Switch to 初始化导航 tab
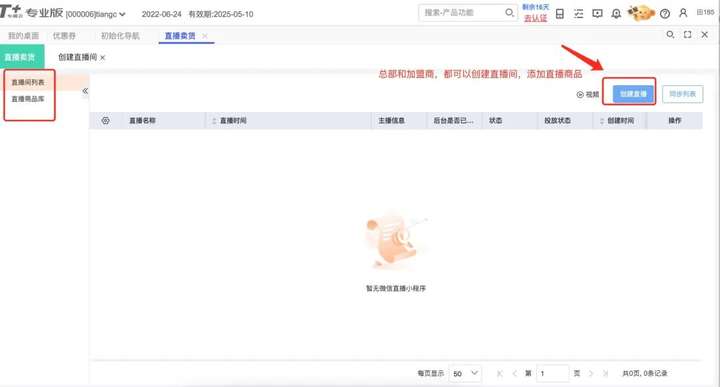Image resolution: width=720 pixels, height=387 pixels. point(120,36)
